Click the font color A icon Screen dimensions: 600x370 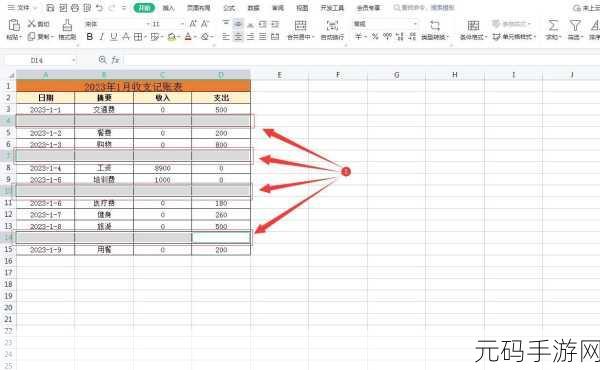tap(188, 37)
